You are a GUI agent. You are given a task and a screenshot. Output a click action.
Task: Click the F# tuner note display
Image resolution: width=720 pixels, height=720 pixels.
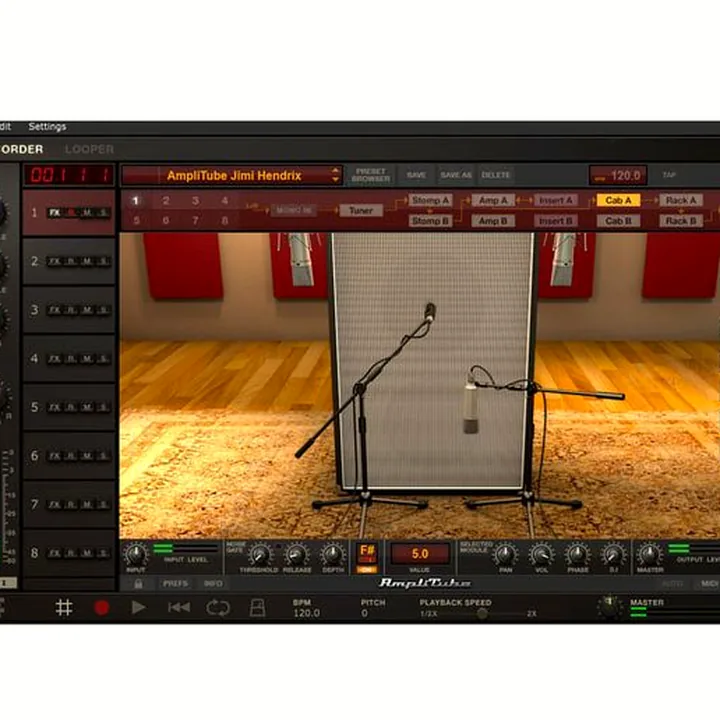click(x=367, y=553)
